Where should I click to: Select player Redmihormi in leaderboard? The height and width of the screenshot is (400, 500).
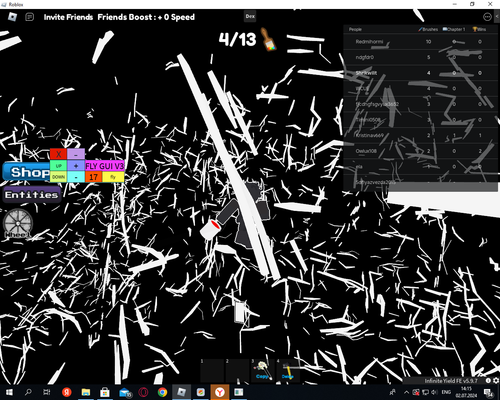[x=421, y=42]
